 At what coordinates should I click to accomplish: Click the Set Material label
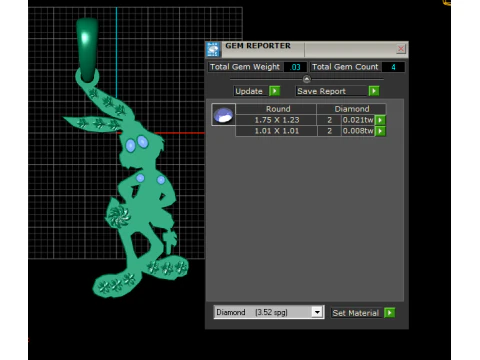pyautogui.click(x=356, y=313)
